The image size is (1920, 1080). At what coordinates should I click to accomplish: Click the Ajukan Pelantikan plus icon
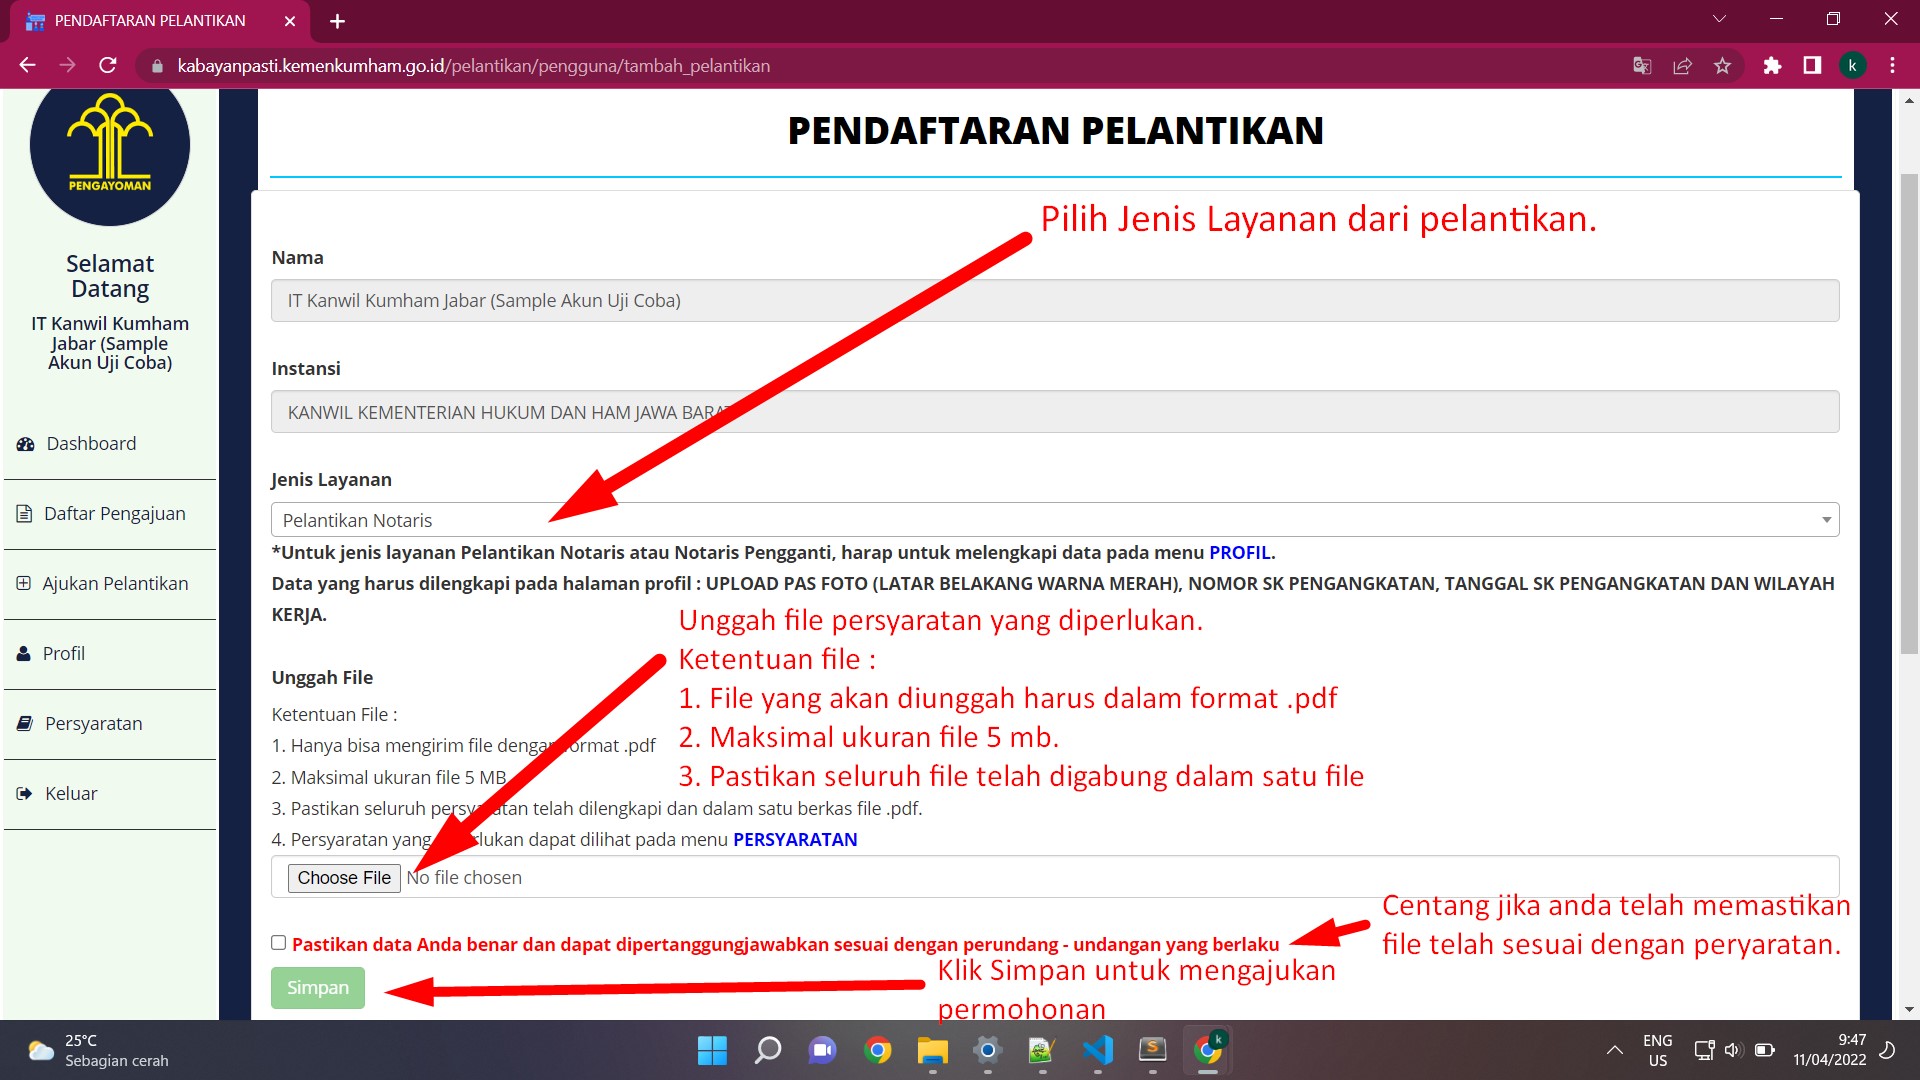[x=24, y=583]
